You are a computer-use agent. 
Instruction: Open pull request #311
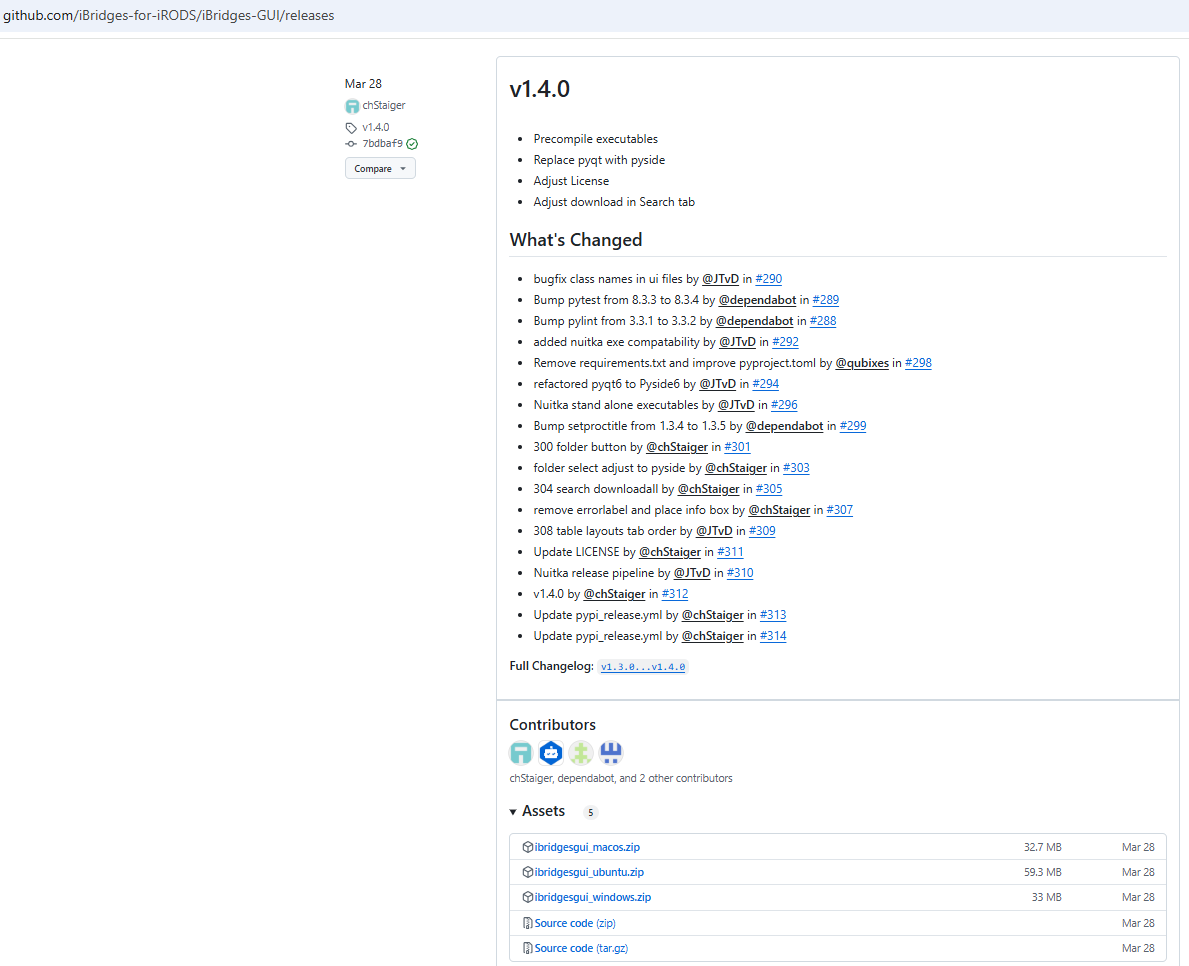point(730,552)
